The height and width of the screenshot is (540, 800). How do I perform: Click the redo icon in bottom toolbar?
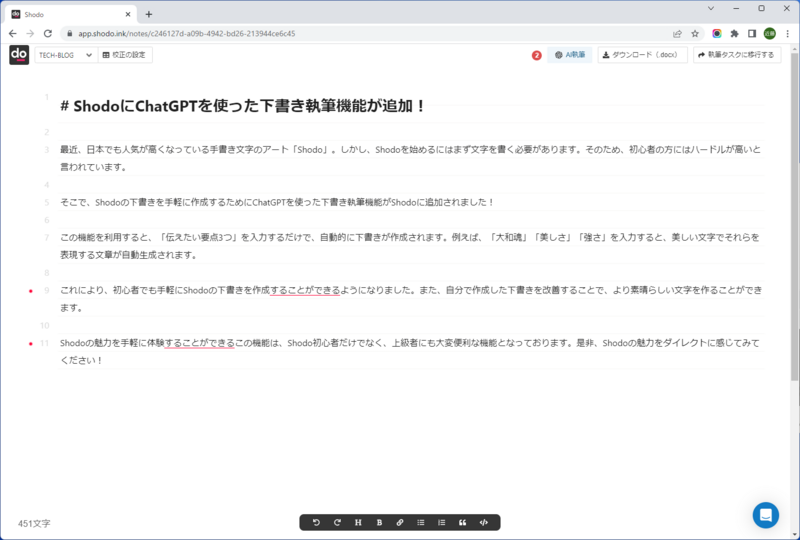[x=337, y=522]
